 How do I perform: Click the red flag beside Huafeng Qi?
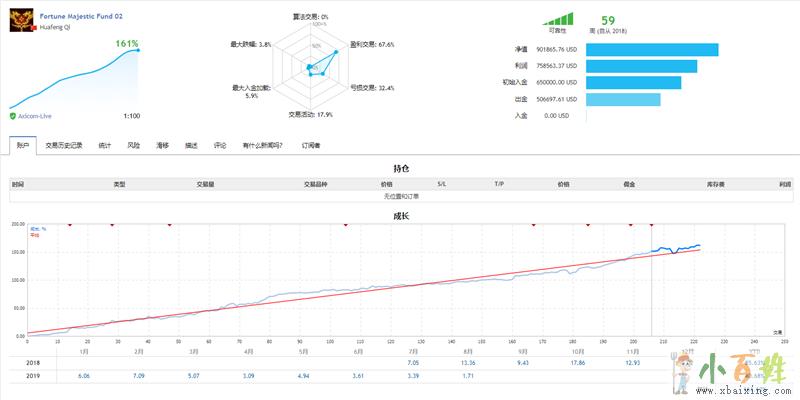tap(35, 28)
